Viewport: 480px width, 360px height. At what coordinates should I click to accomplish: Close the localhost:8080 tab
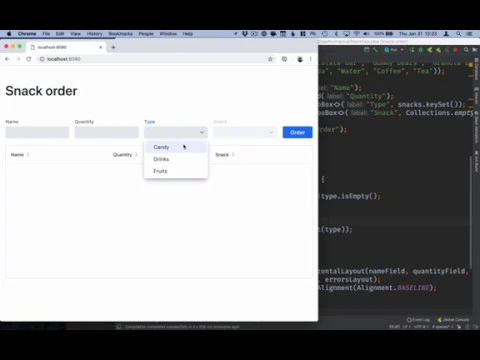(x=101, y=47)
